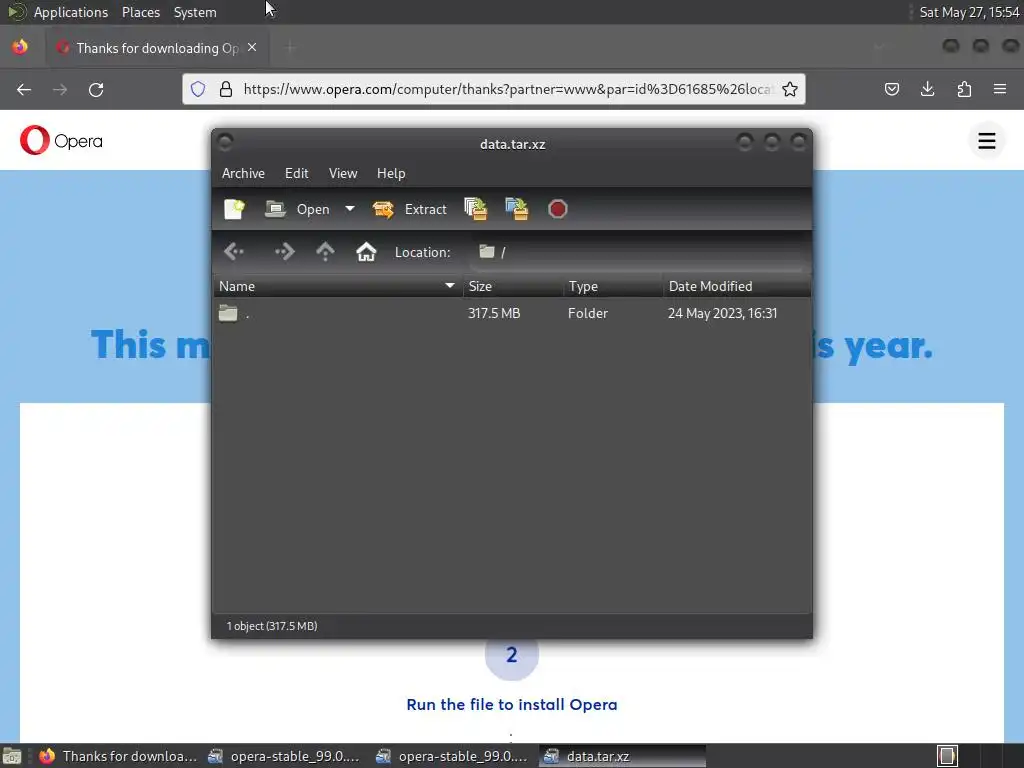Open the Firefox extensions icon
Image resolution: width=1024 pixels, height=768 pixels.
(x=964, y=89)
